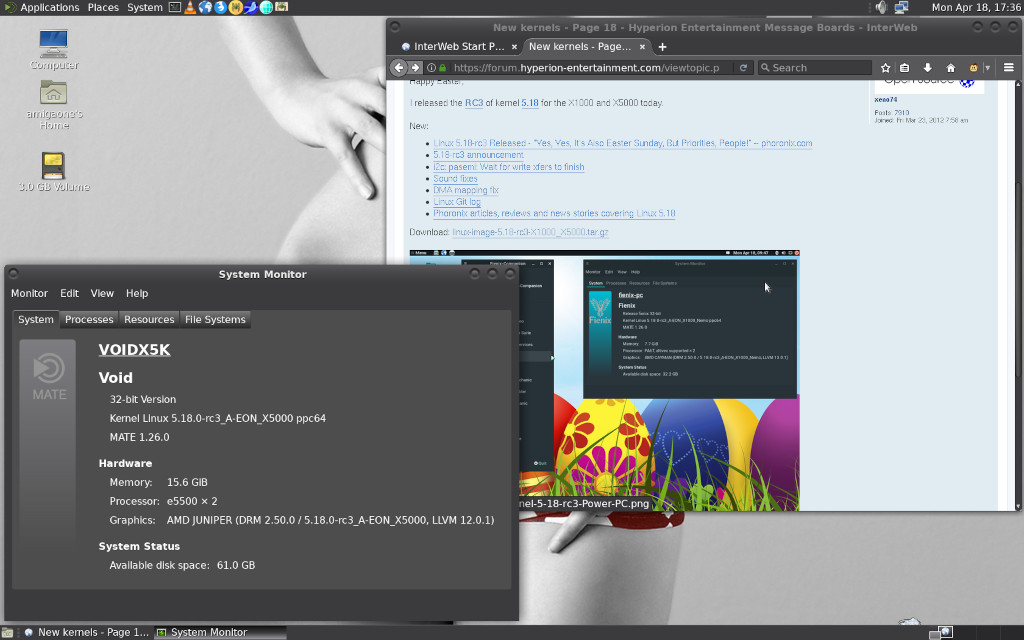Close the InterWeb Start Page tab
Viewport: 1024px width, 640px height.
pyautogui.click(x=515, y=46)
